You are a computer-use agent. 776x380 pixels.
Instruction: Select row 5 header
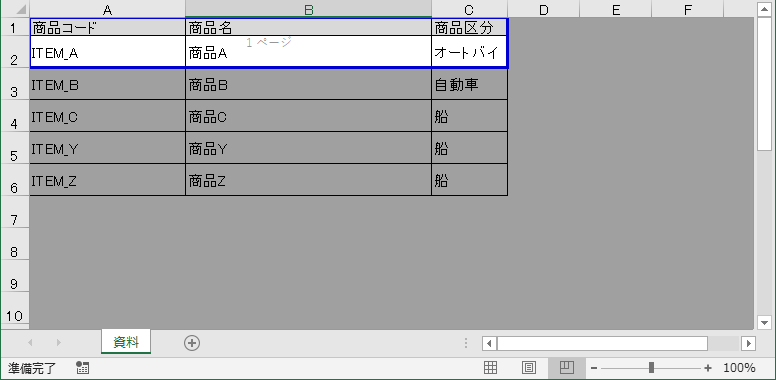15,148
